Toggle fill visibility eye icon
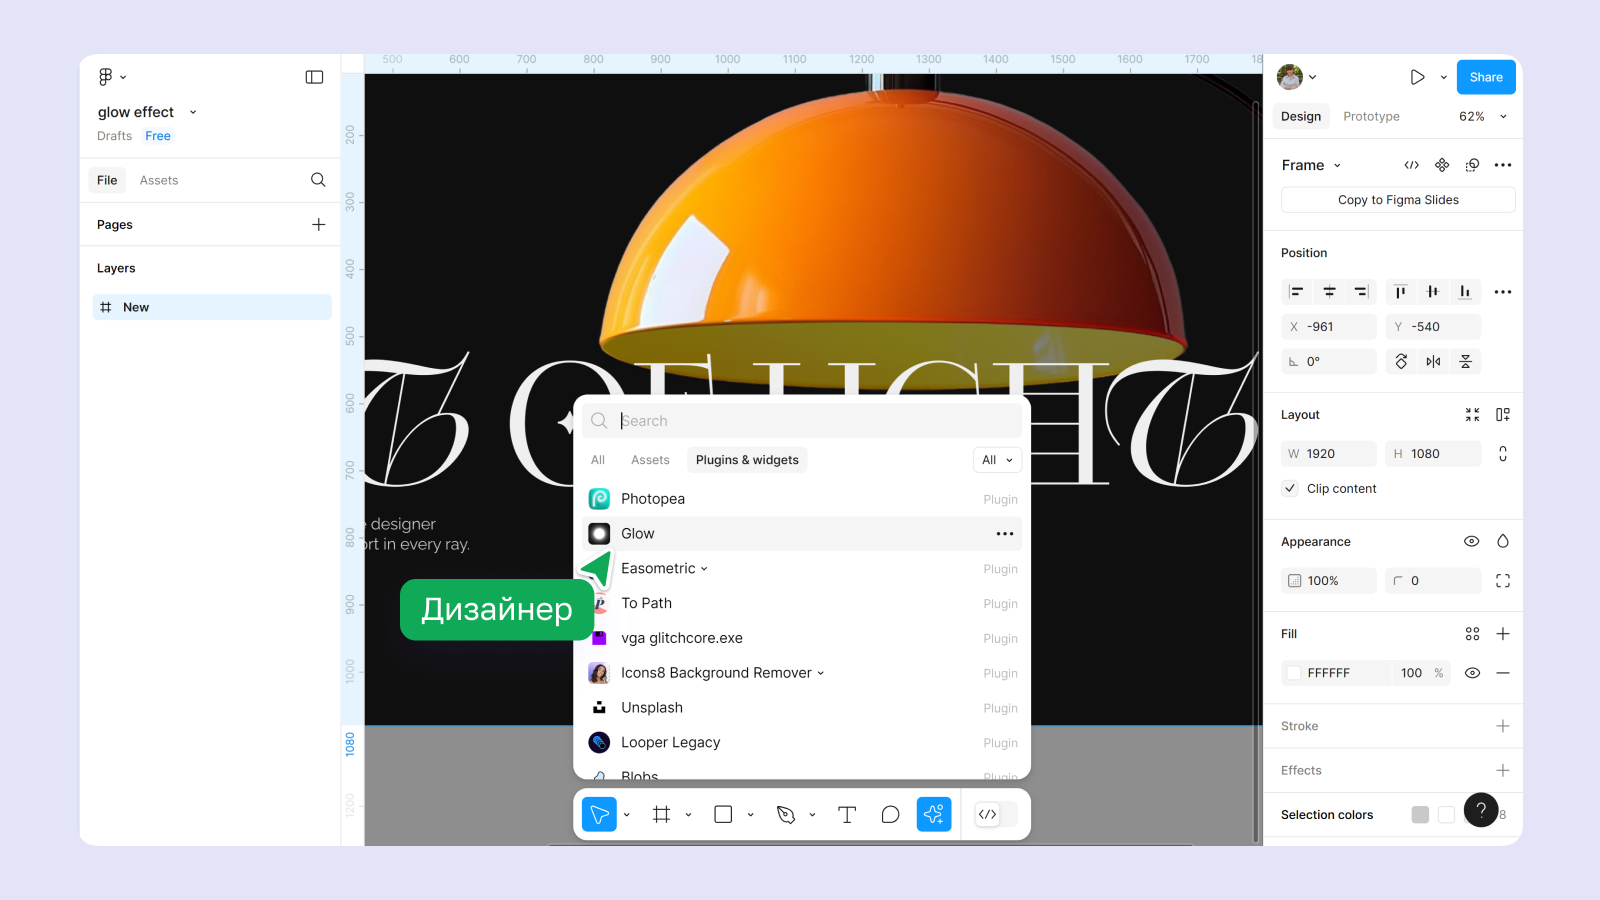1600x900 pixels. tap(1472, 673)
